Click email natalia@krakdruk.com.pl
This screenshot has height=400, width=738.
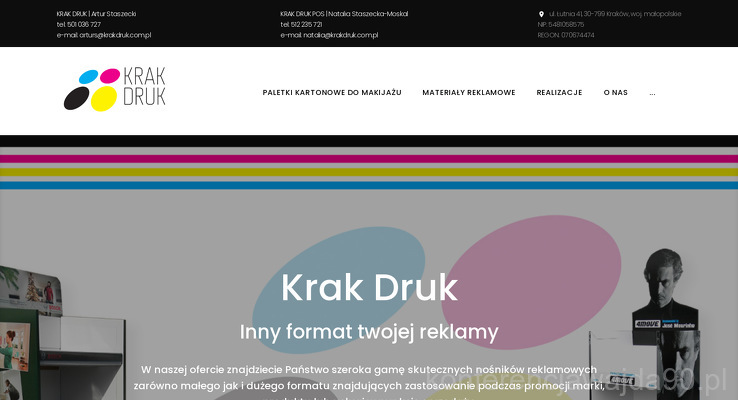(x=340, y=35)
